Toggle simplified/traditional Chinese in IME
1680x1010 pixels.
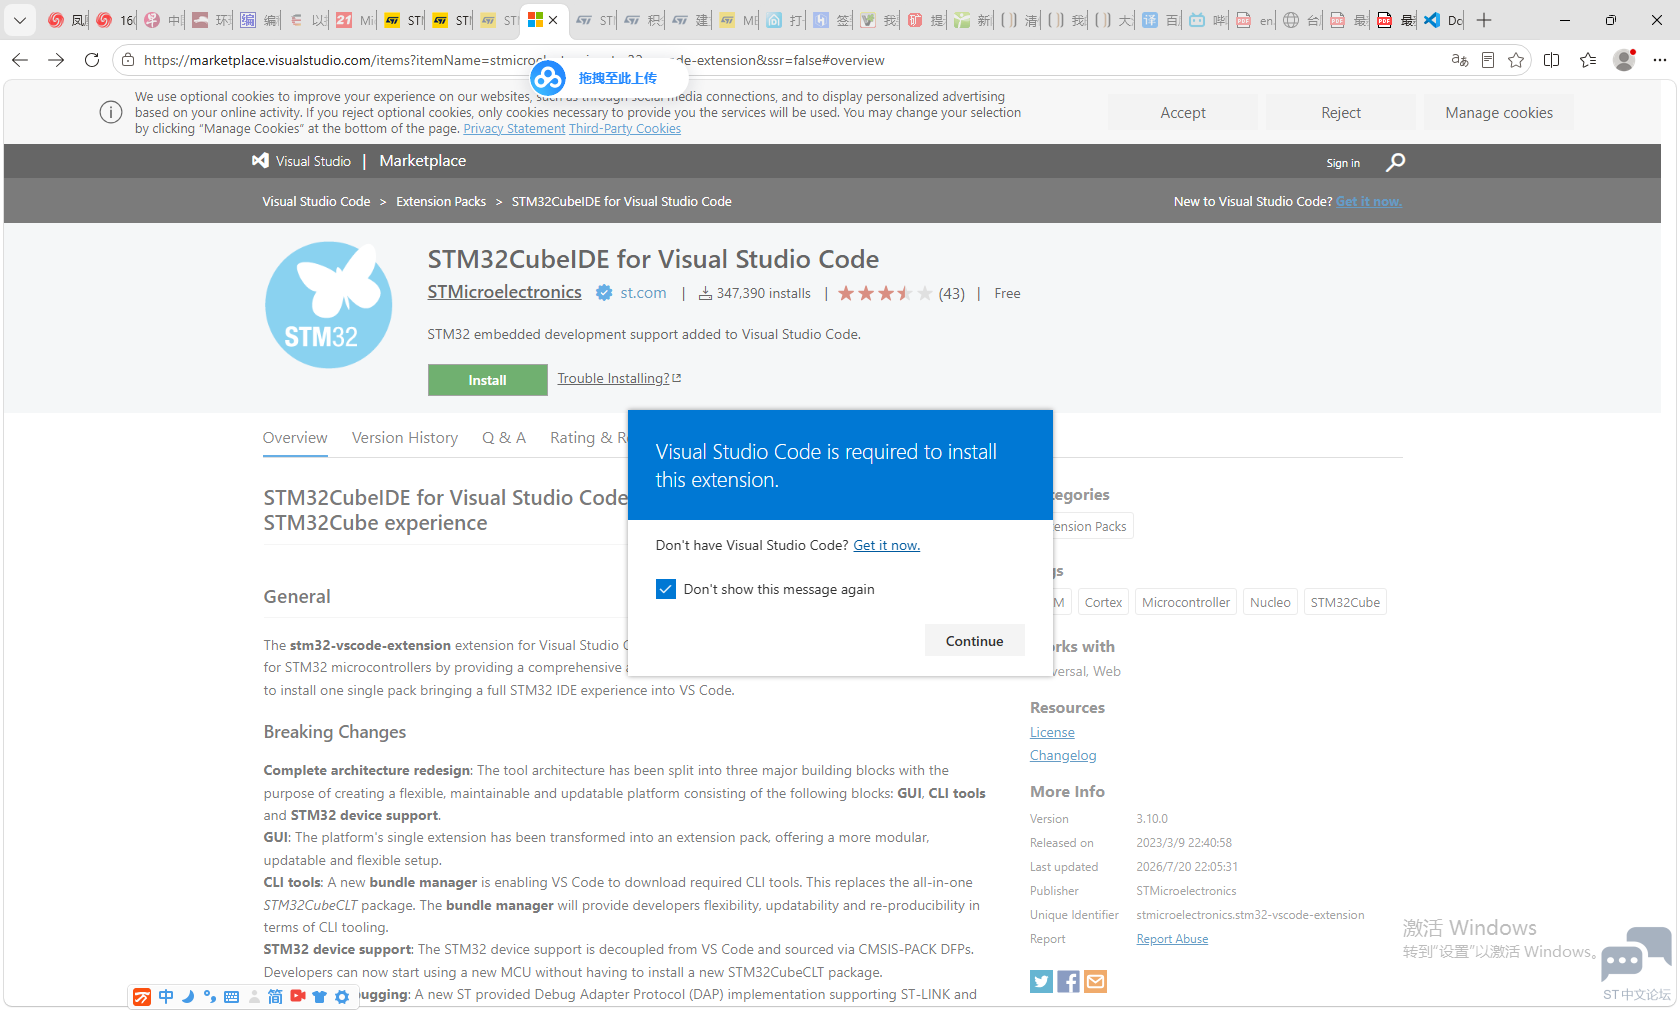[275, 997]
